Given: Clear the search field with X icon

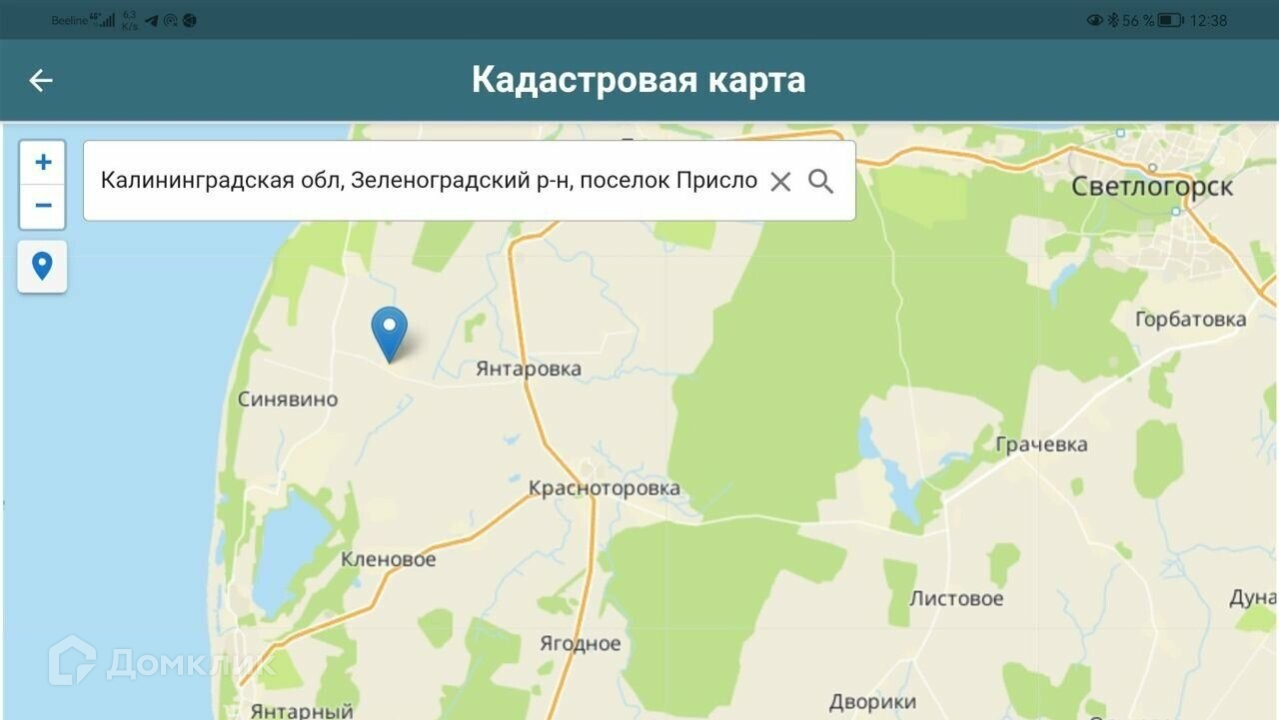Looking at the screenshot, I should [780, 181].
